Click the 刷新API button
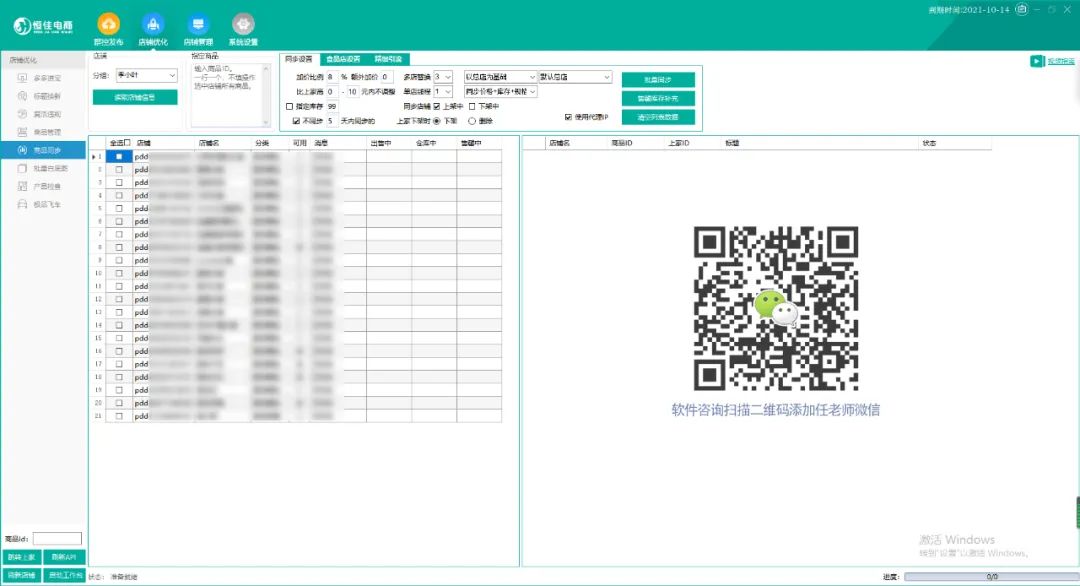The height and width of the screenshot is (586, 1080). (x=64, y=557)
